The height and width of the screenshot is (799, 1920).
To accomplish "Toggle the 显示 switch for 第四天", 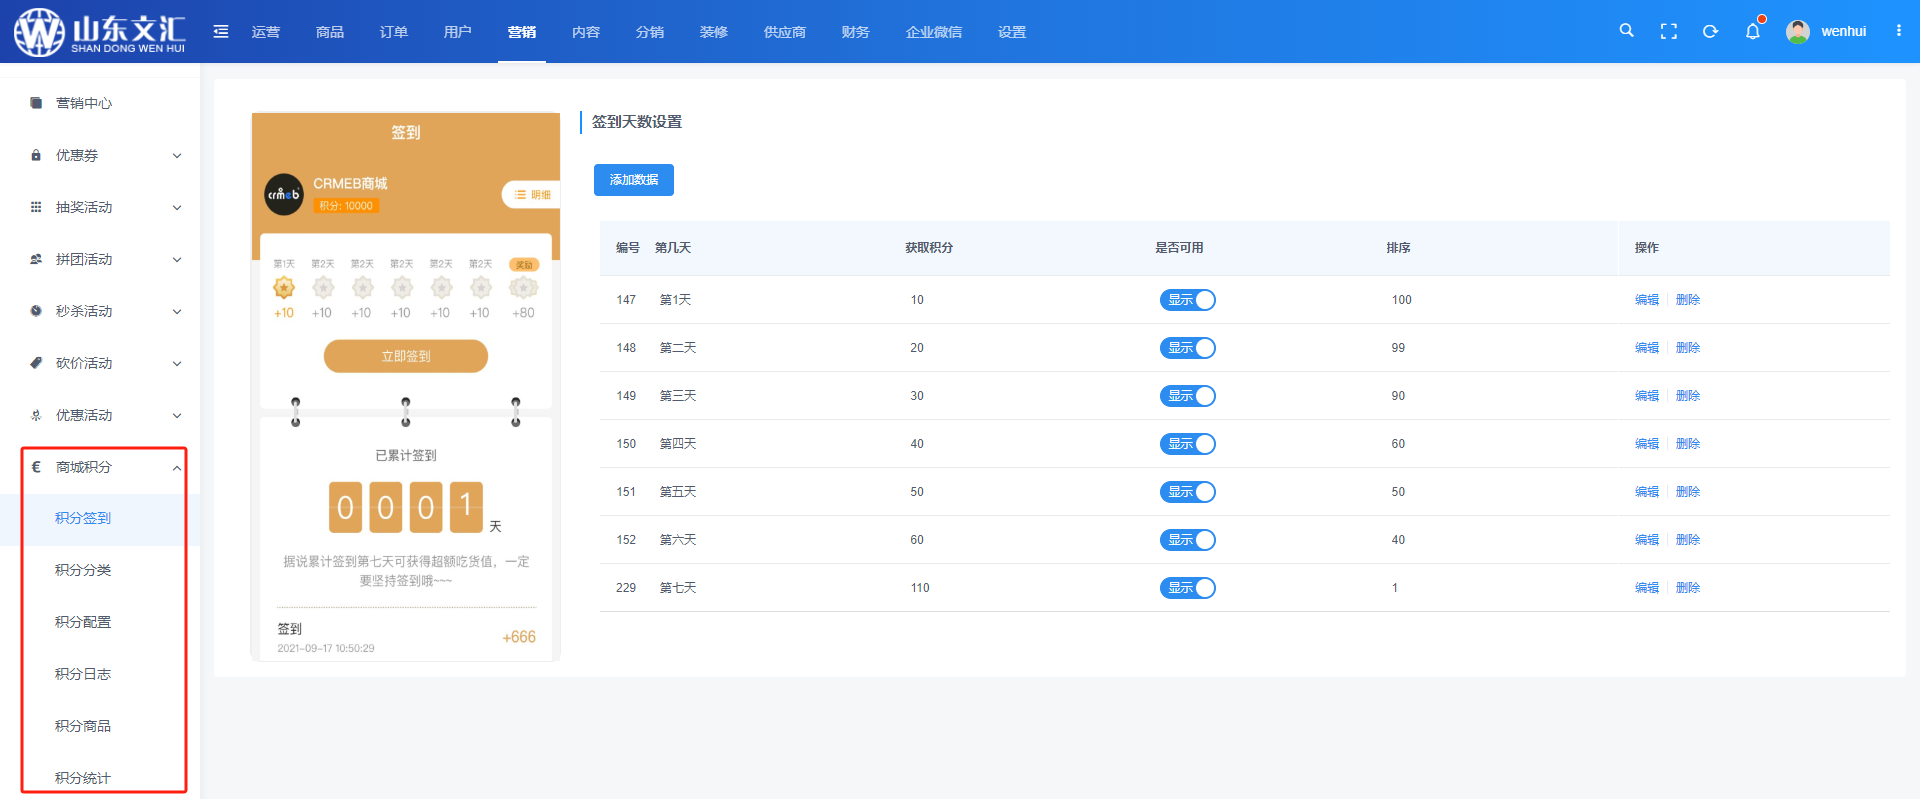I will (x=1187, y=444).
